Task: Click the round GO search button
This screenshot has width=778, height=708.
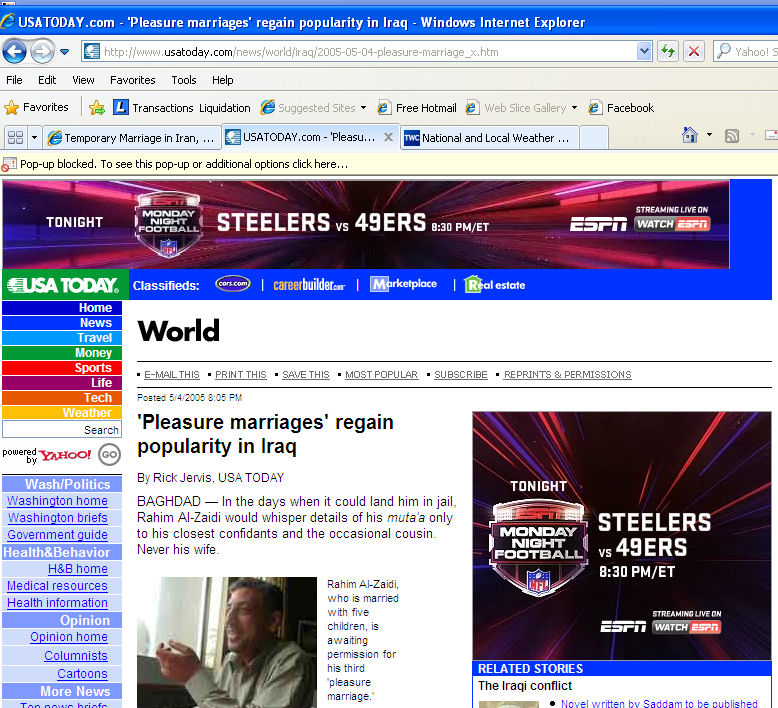Action: point(109,454)
